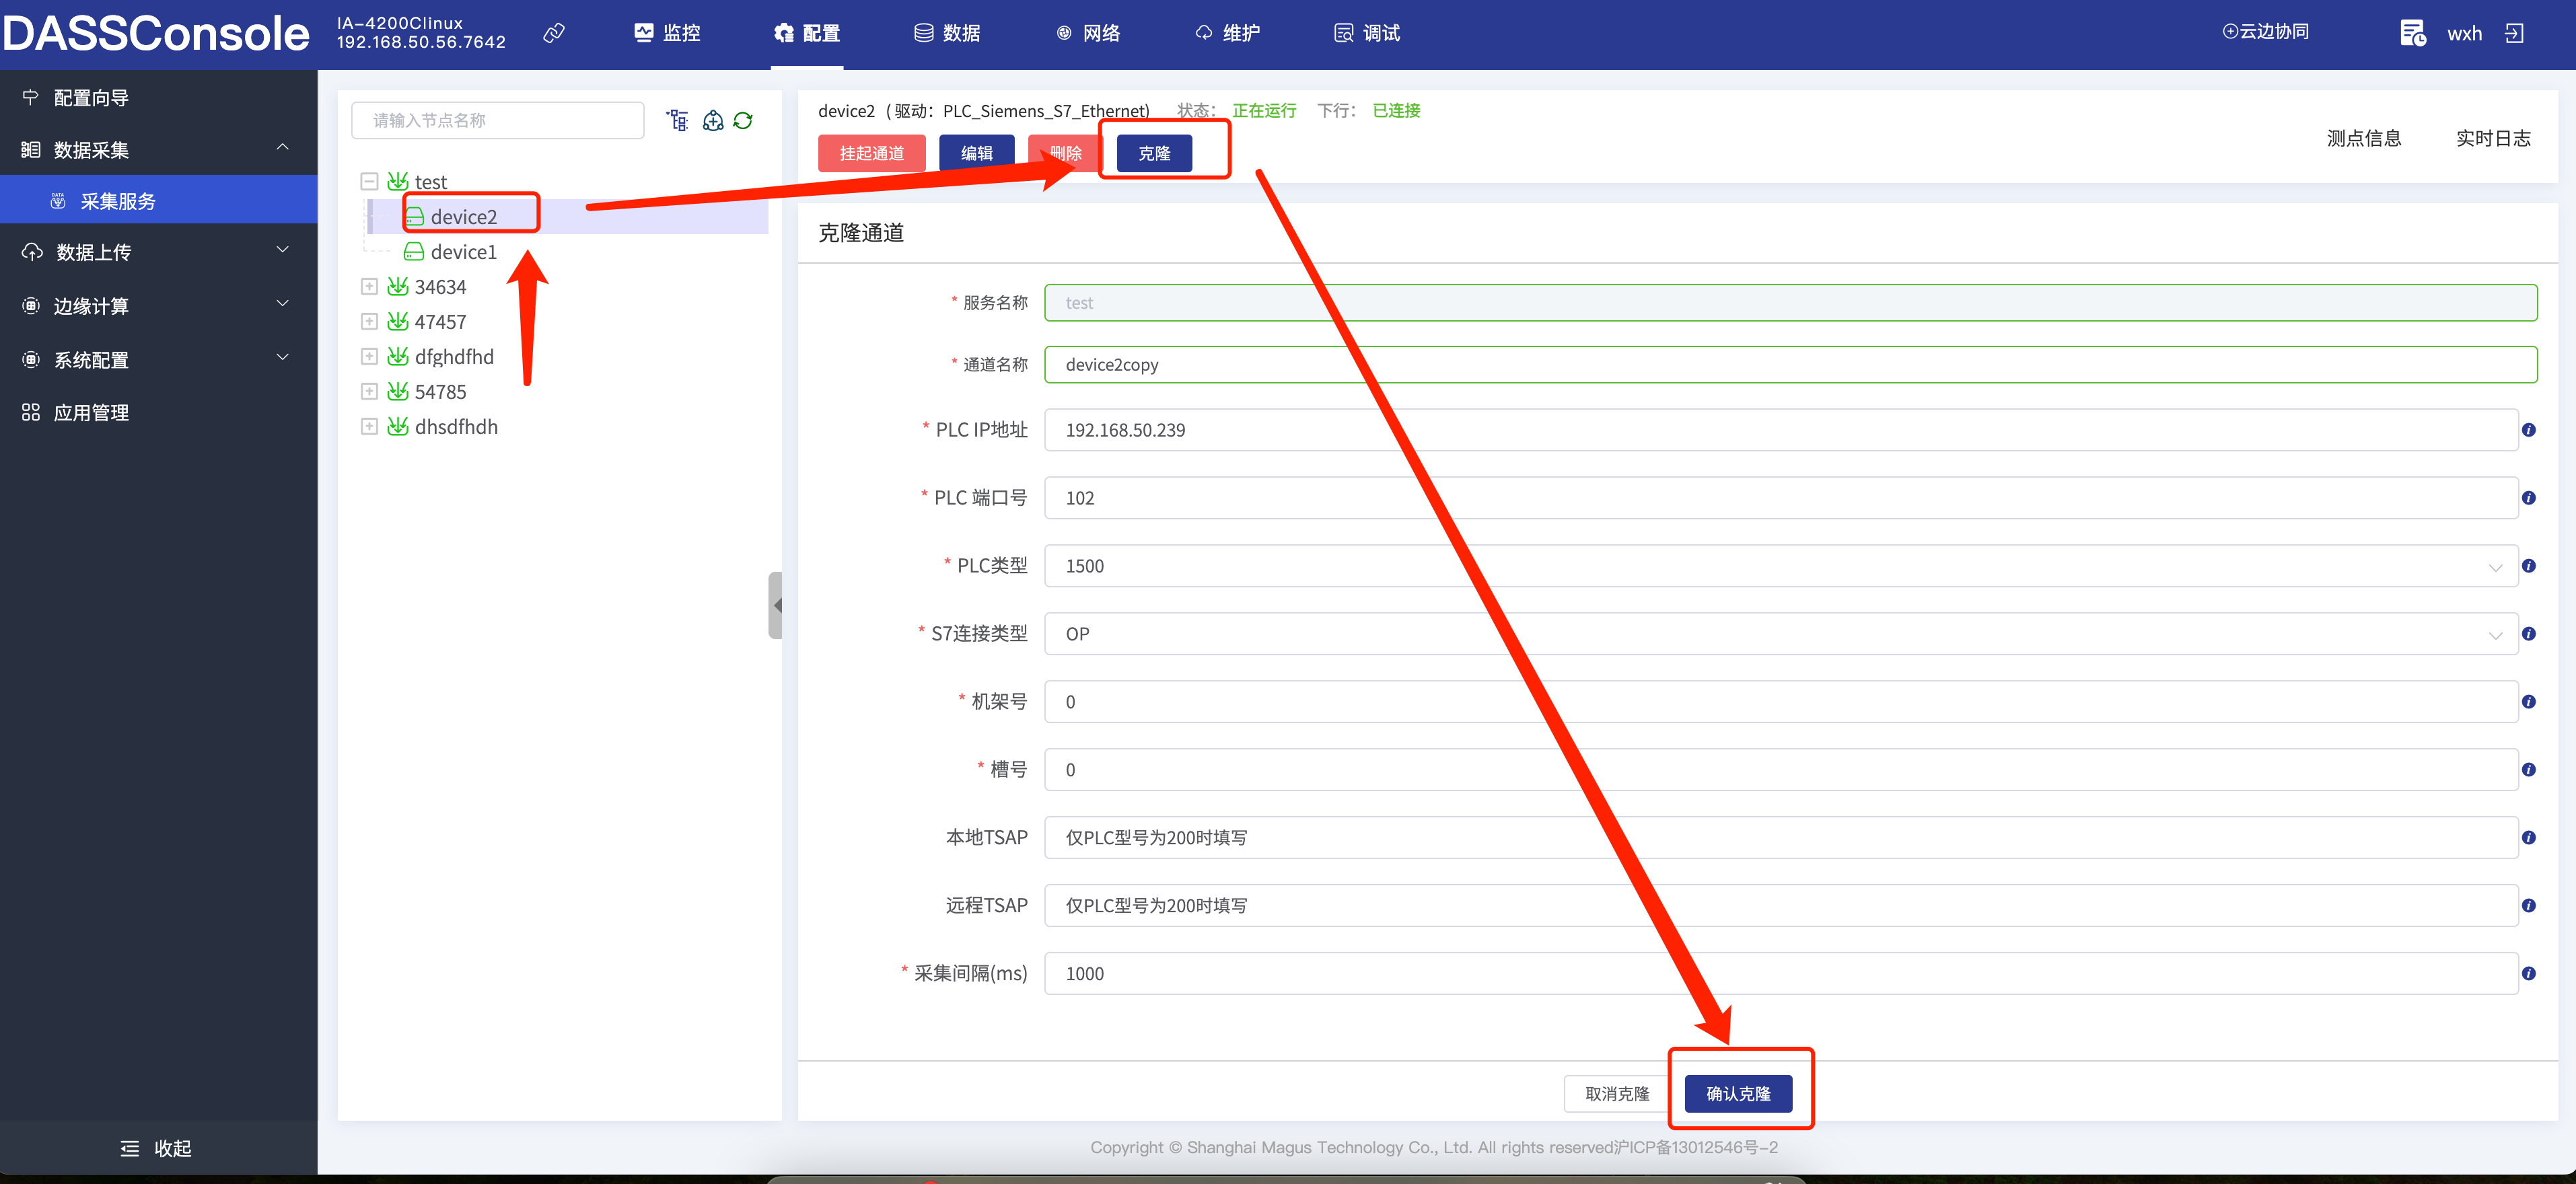Refresh the node tree with green refresh icon
This screenshot has width=2576, height=1184.
743,121
